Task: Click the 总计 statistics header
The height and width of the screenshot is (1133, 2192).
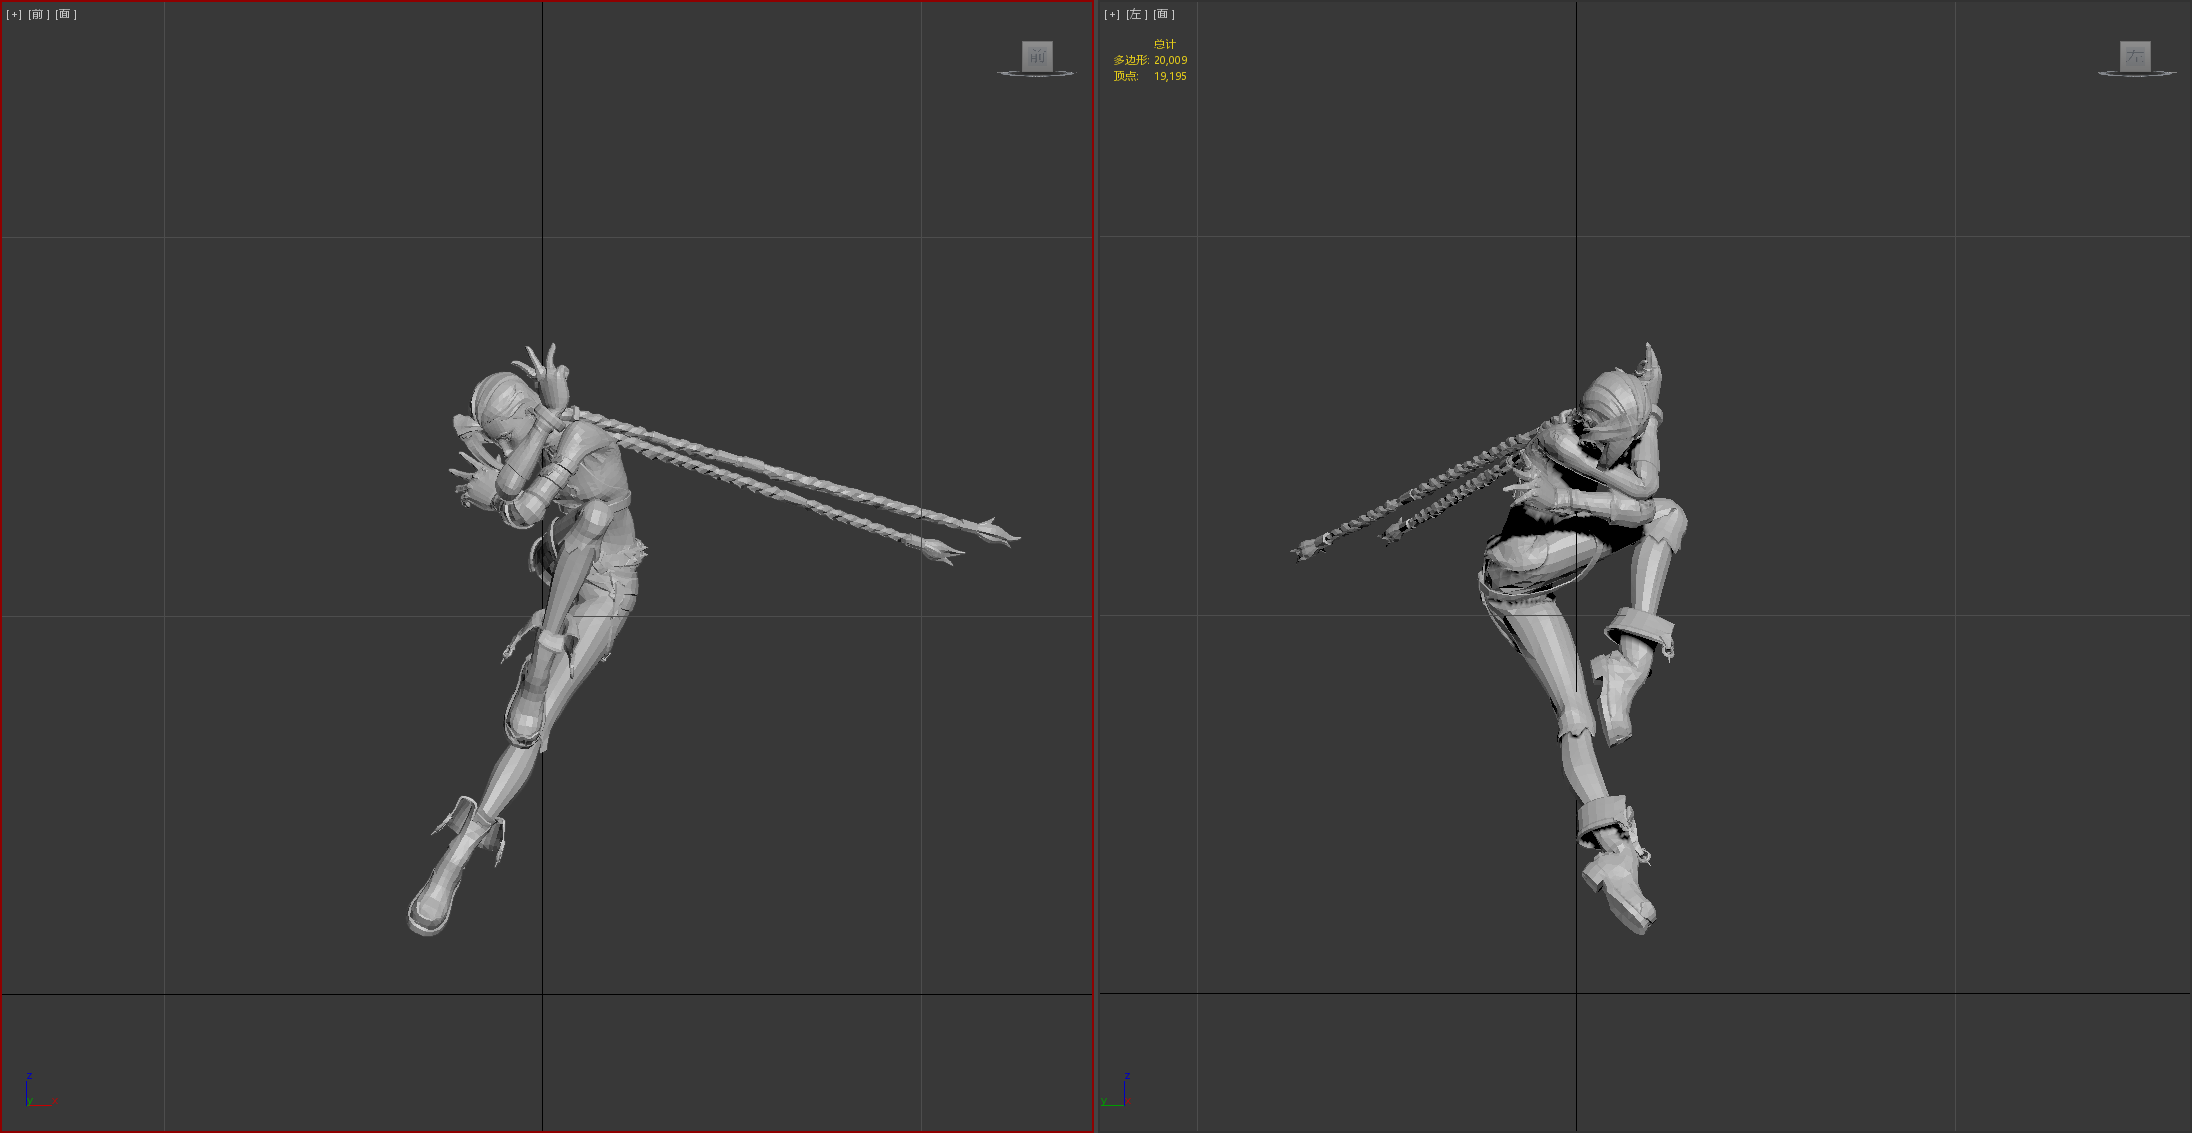Action: 1165,44
